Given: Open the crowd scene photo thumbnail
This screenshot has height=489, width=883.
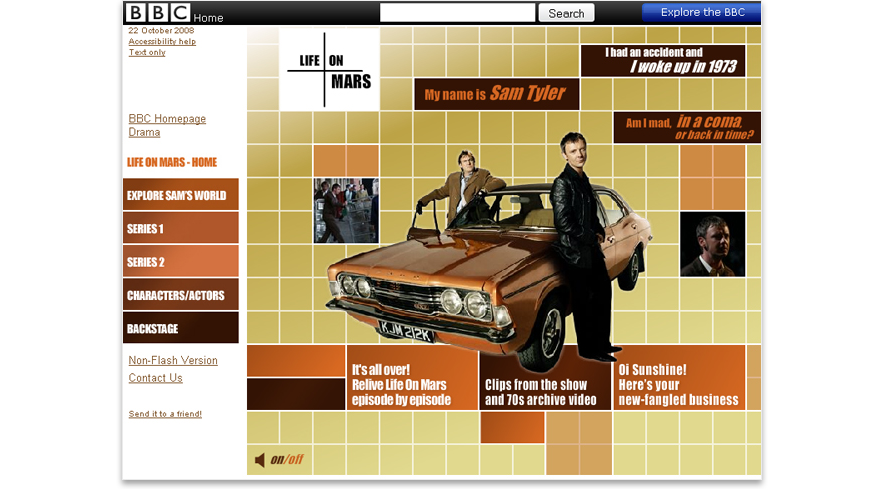Looking at the screenshot, I should pyautogui.click(x=346, y=211).
